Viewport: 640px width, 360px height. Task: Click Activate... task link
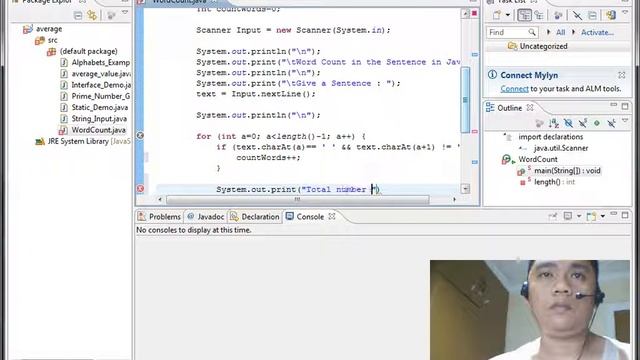click(x=597, y=32)
